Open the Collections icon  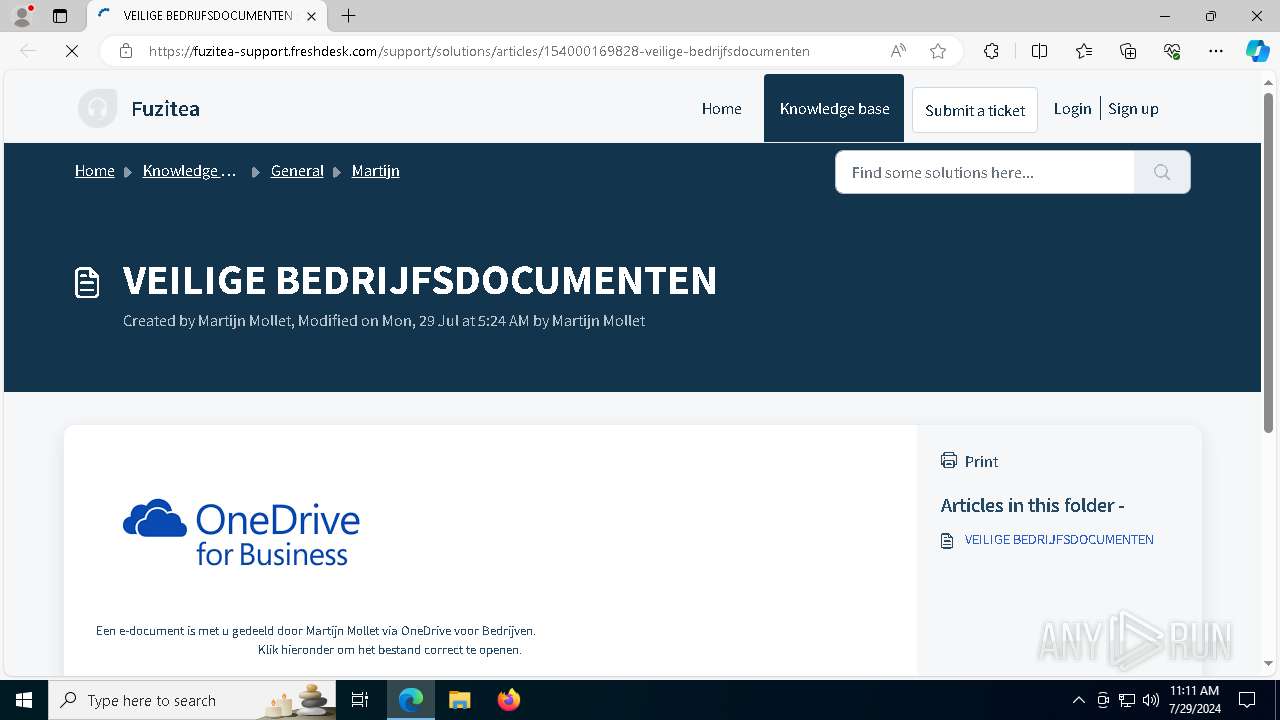tap(1128, 51)
